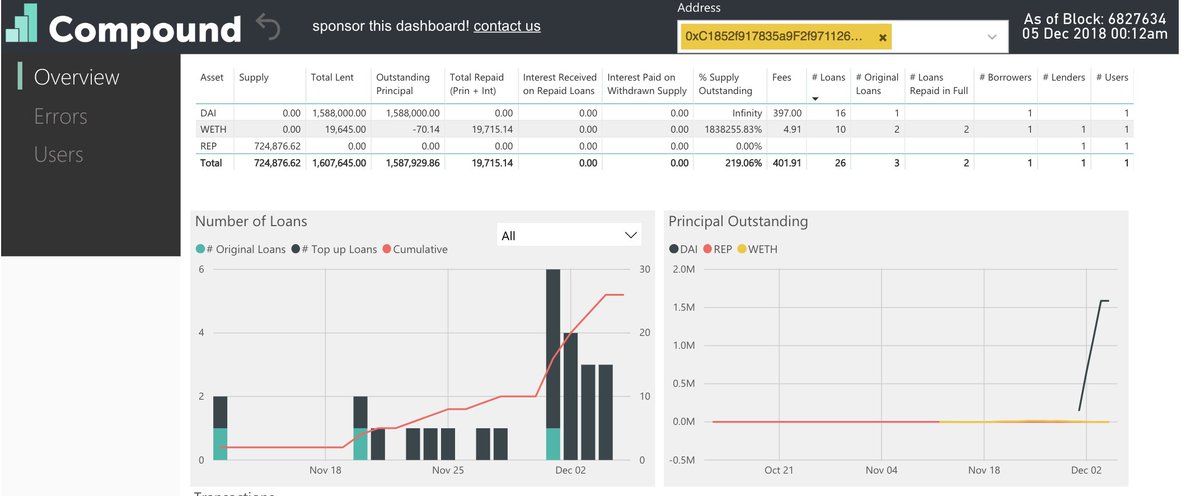Click the Dec 02 label in Principal Outstanding
1200x496 pixels.
pos(1086,470)
